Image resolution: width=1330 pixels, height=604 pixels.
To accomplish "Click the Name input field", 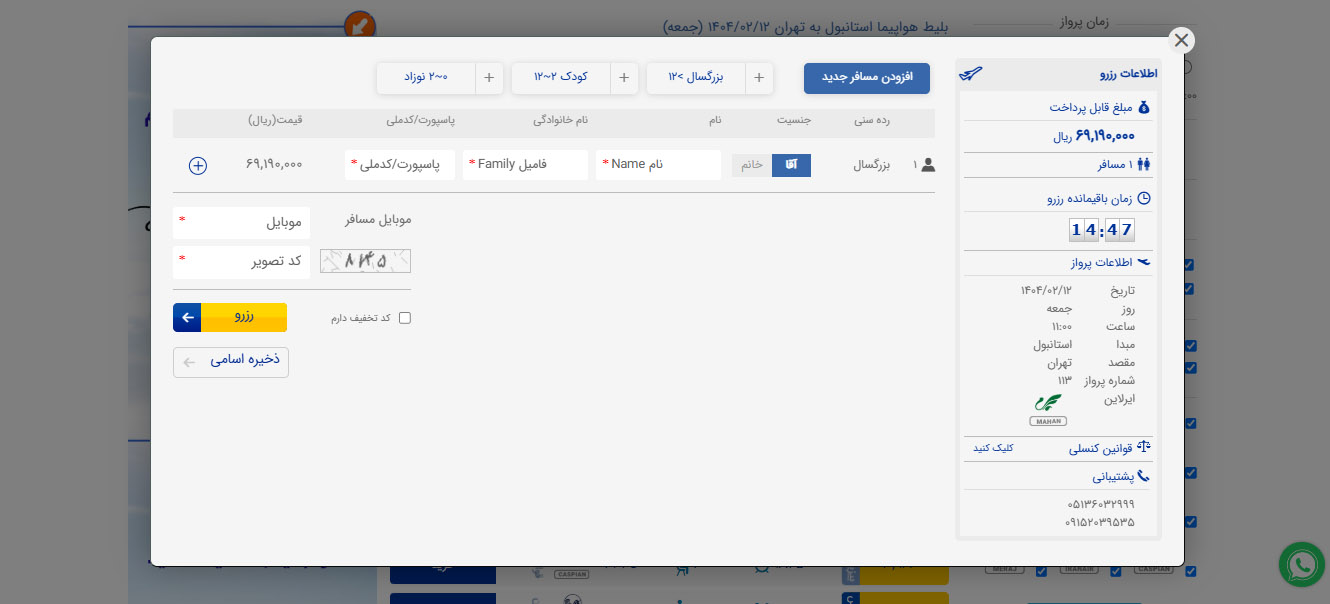I will (x=658, y=165).
